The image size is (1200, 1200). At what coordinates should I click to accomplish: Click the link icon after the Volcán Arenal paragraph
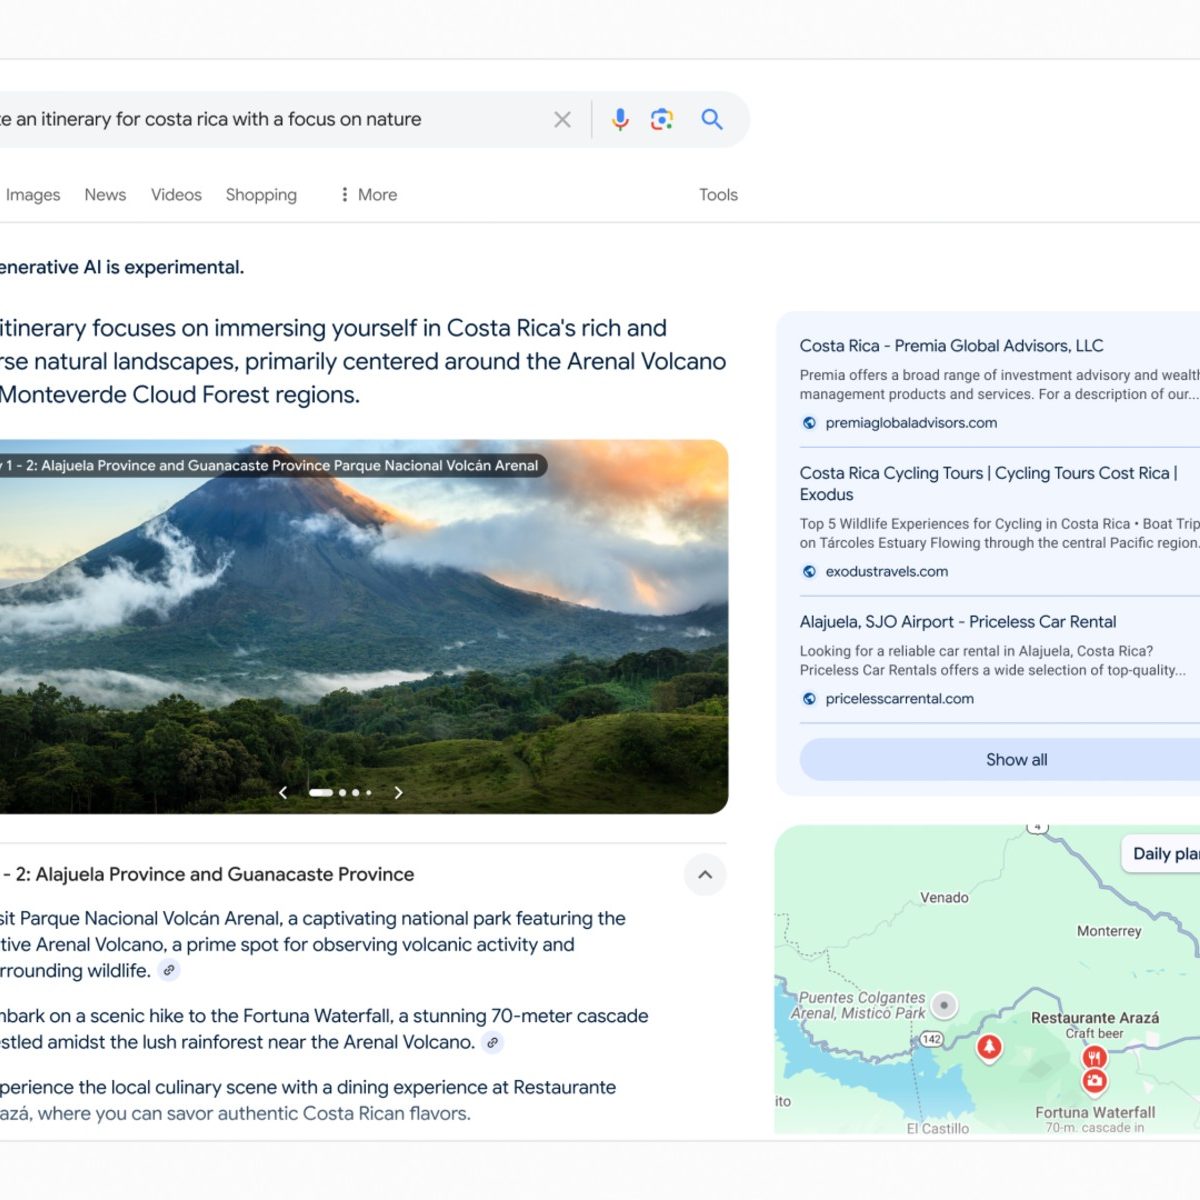pyautogui.click(x=169, y=970)
